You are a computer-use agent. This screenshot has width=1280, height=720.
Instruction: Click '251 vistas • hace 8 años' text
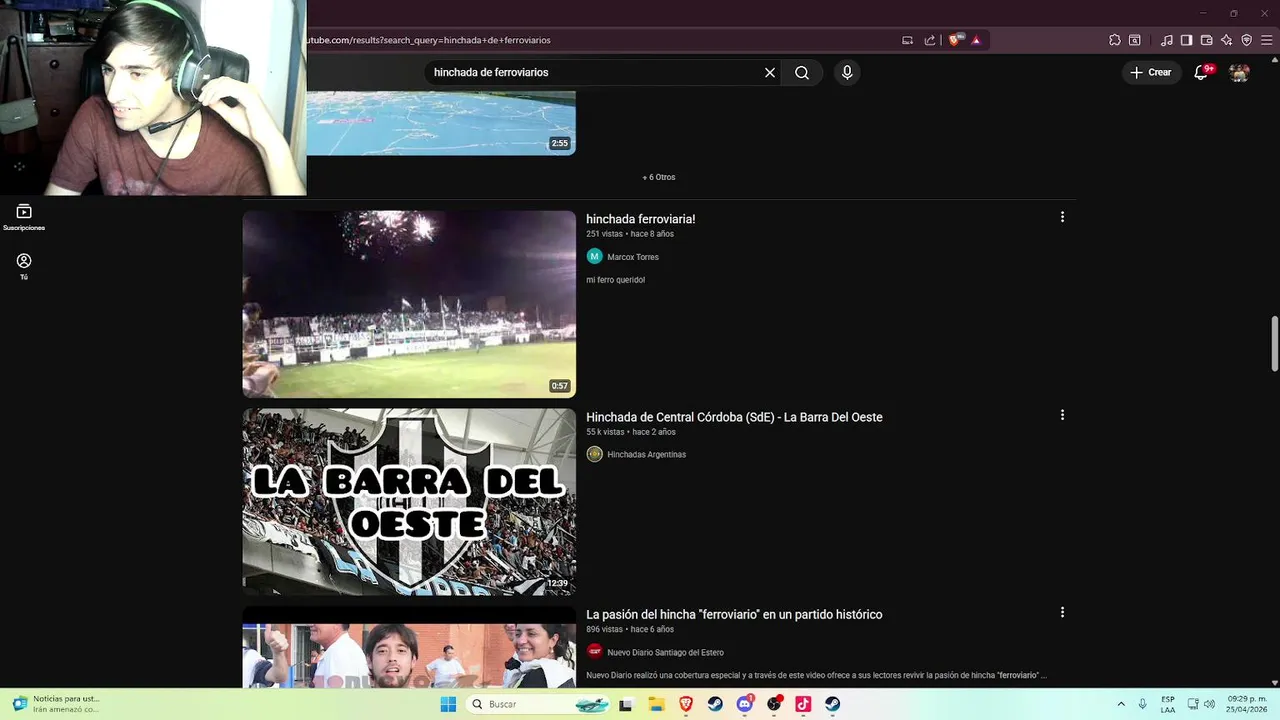[x=630, y=234]
